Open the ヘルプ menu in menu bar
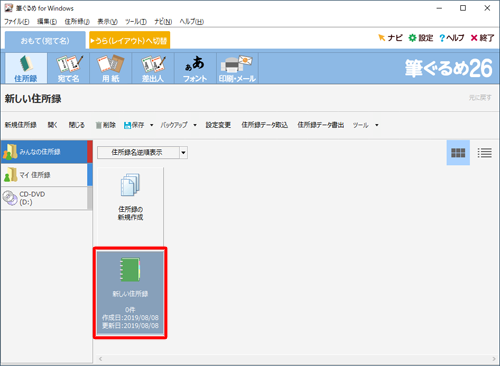 point(192,22)
